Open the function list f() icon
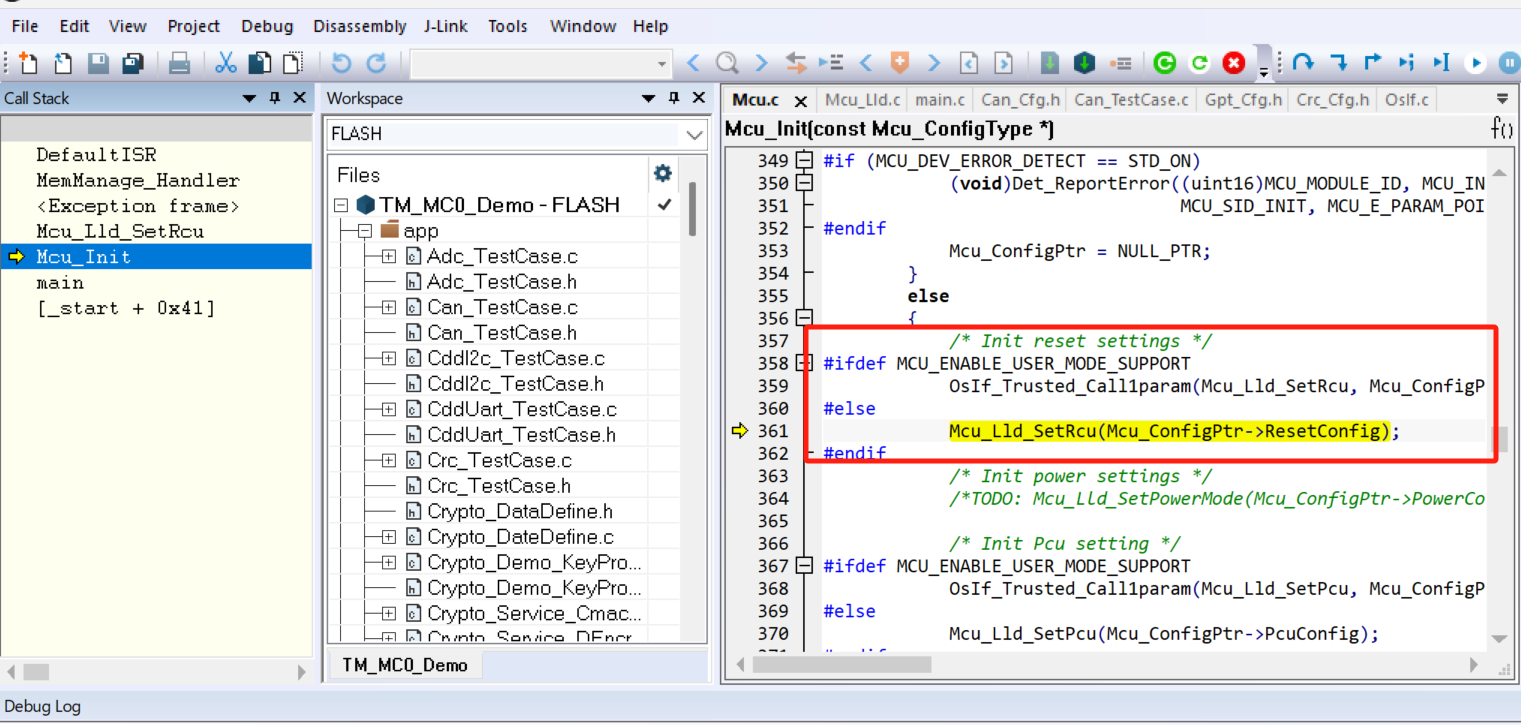The width and height of the screenshot is (1521, 725). (x=1501, y=128)
